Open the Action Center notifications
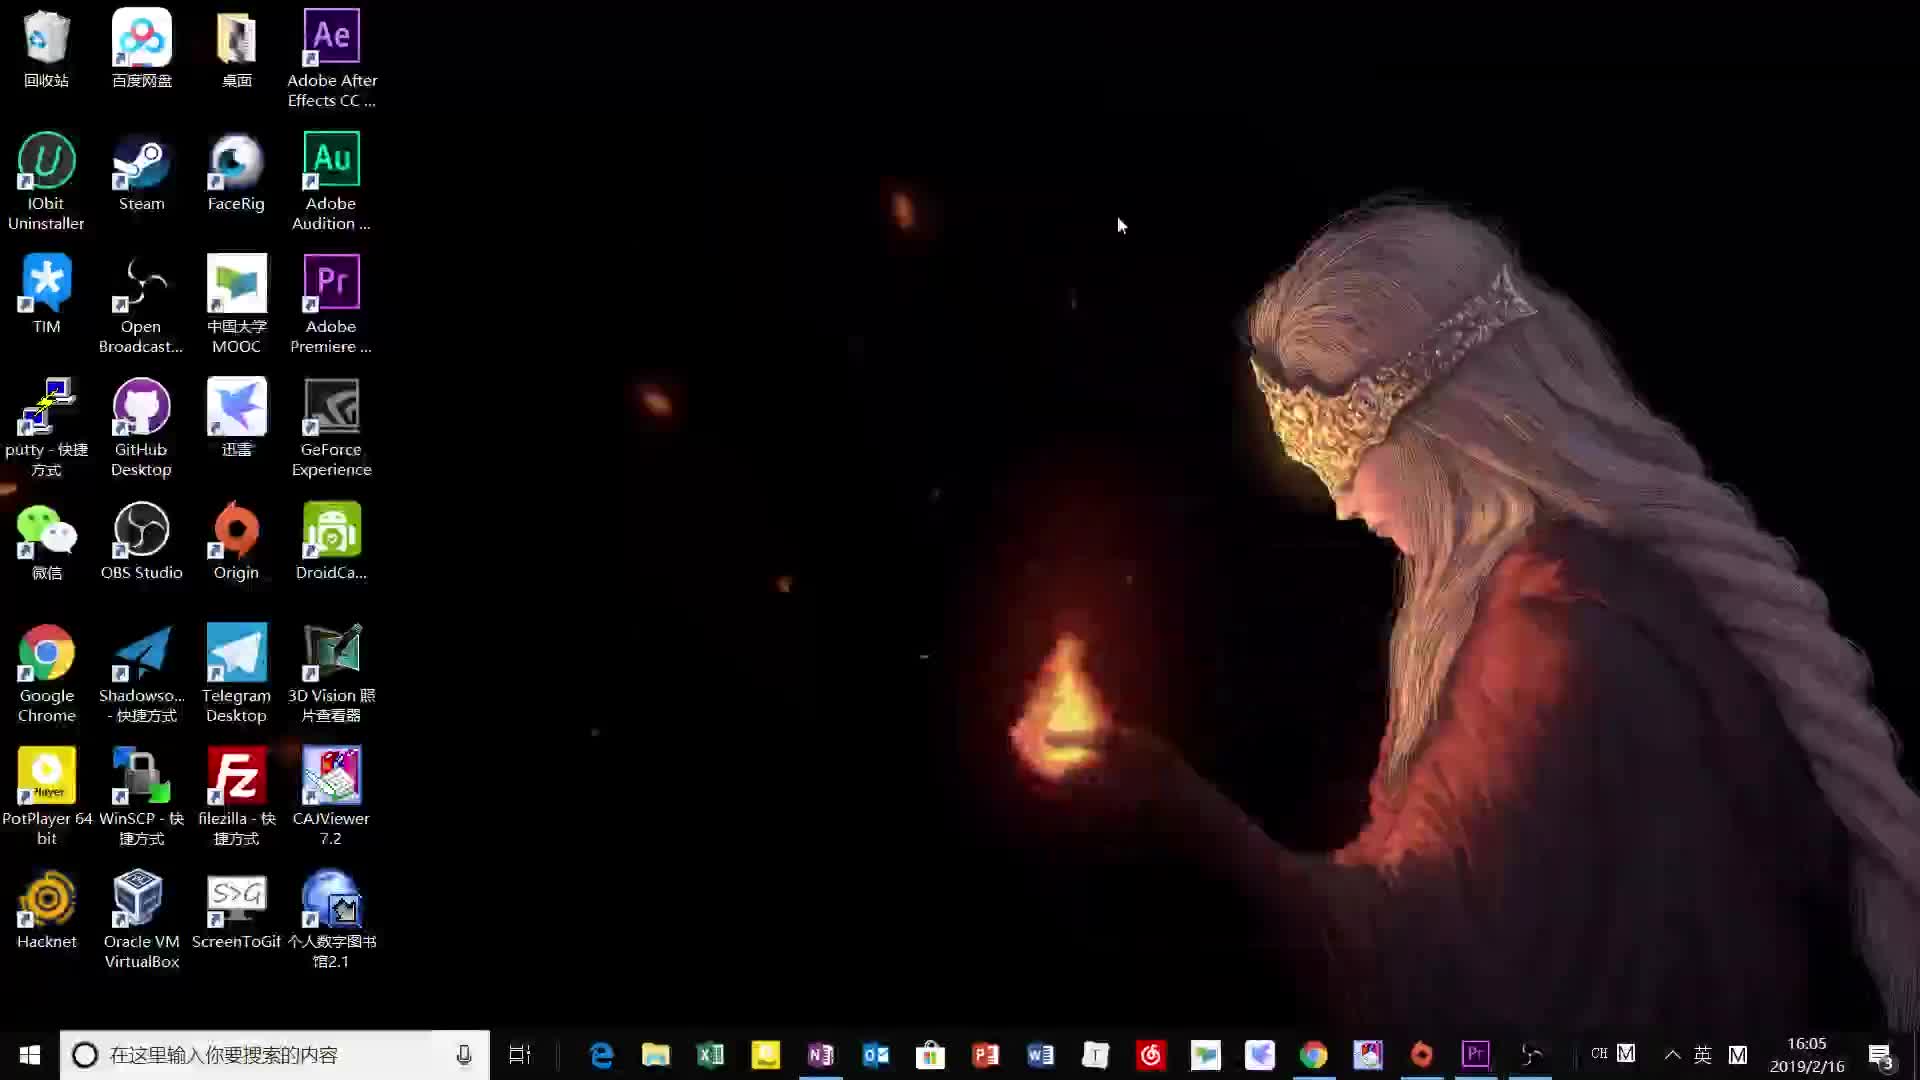This screenshot has width=1920, height=1080. tap(1880, 1054)
